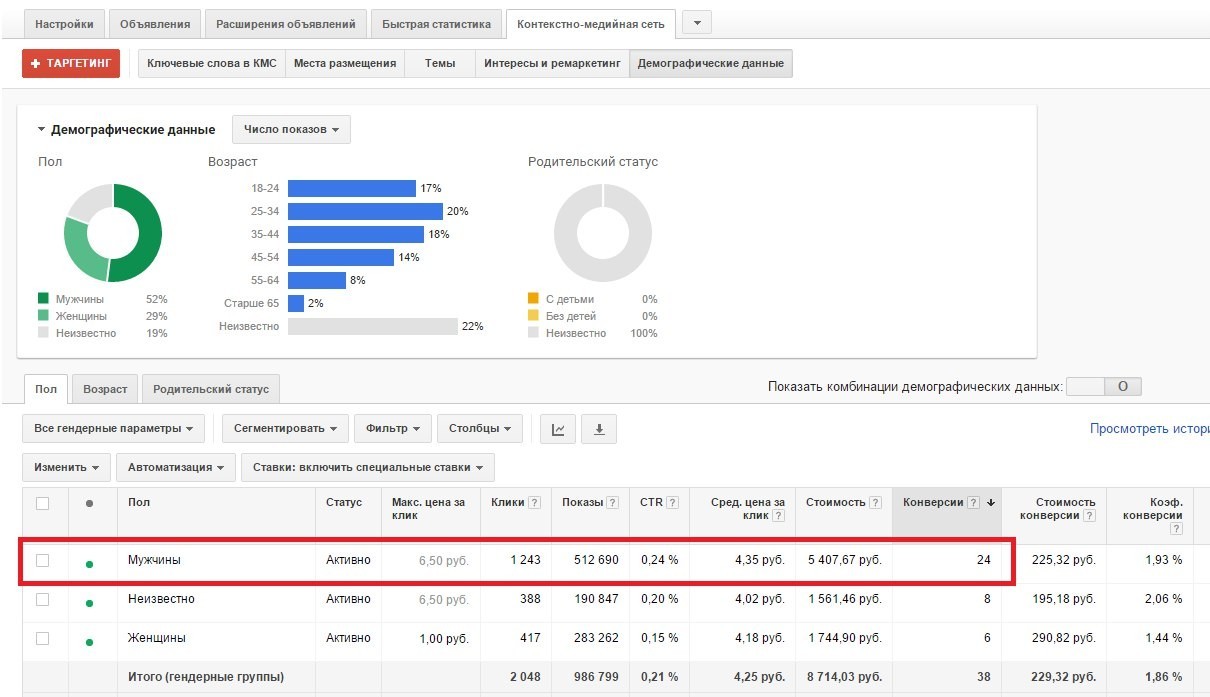Screen dimensions: 1210x697
Task: Click the red ТАРГЕТИНГ button
Action: click(71, 63)
